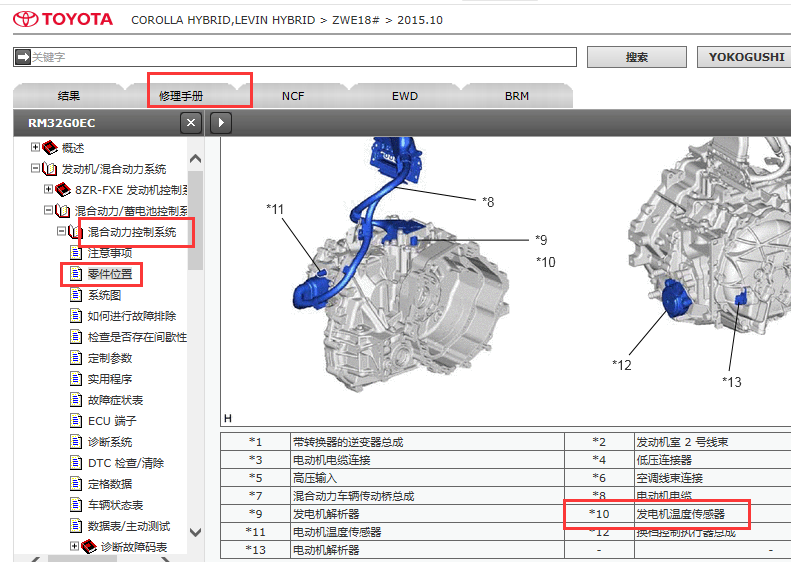Viewport: 791px width, 562px height.
Task: Click the page icon beside DTC 检查/清除
Action: coord(76,463)
